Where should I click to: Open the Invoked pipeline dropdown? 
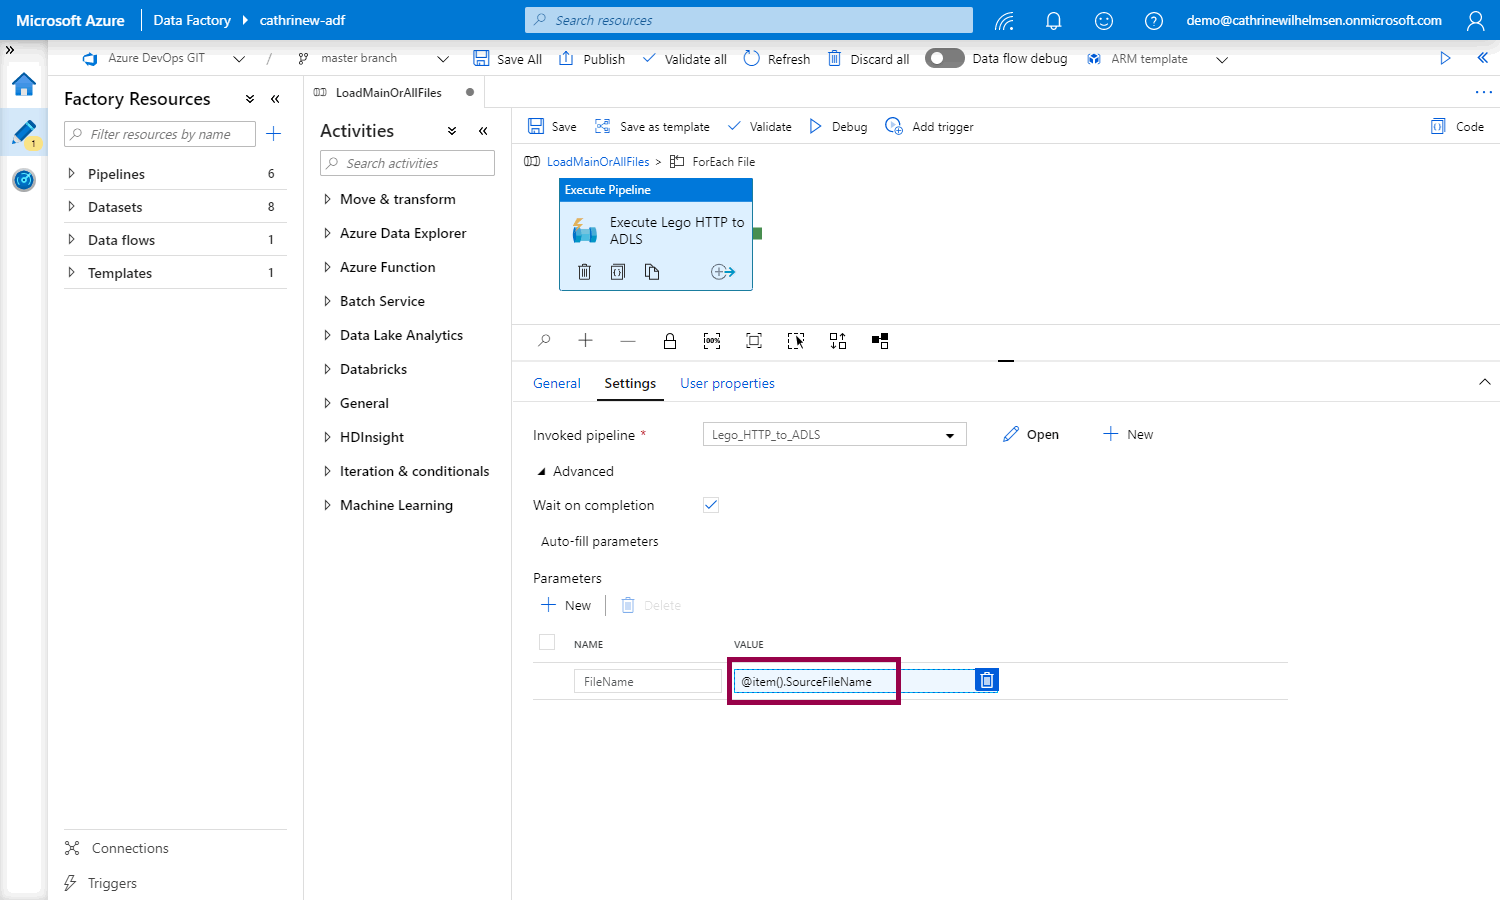point(834,435)
